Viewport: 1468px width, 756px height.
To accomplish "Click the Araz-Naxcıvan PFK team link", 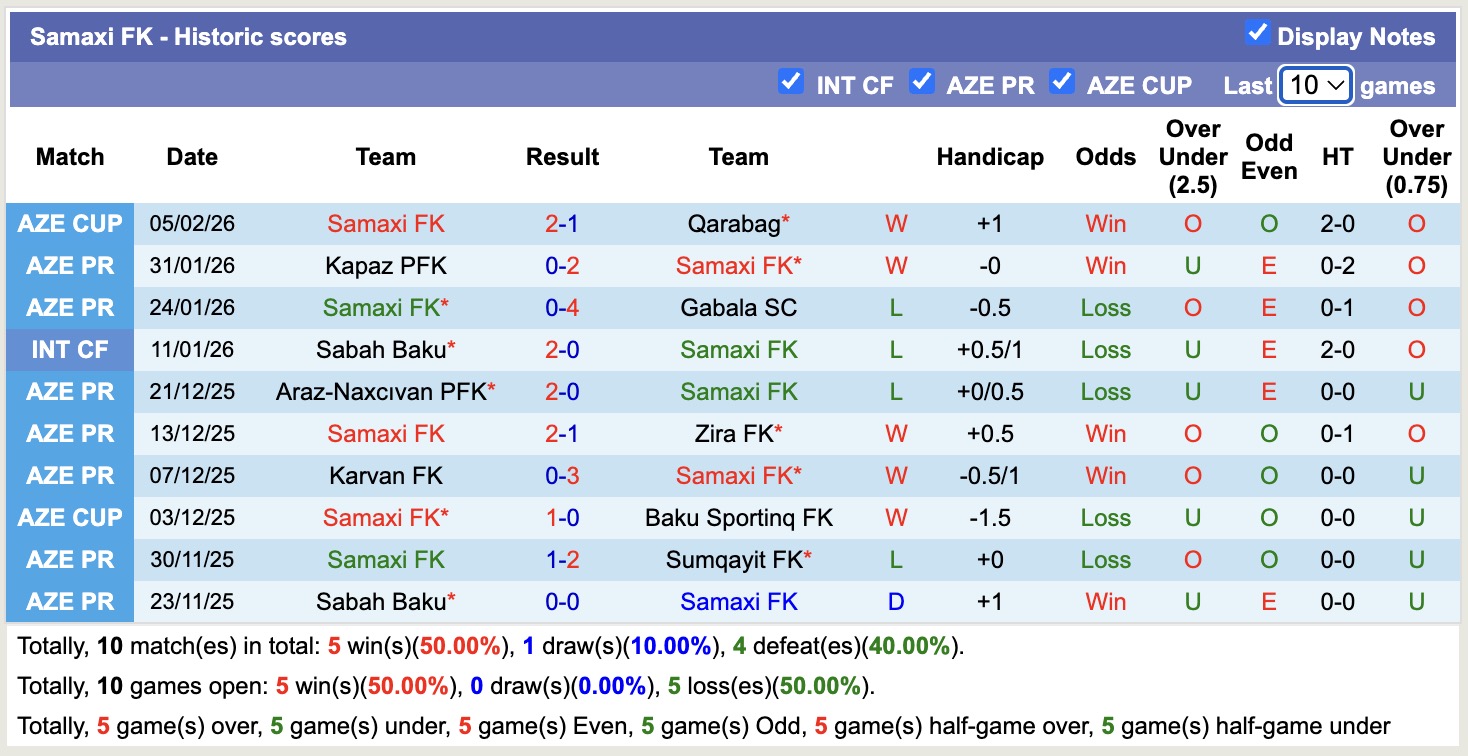I will click(380, 392).
